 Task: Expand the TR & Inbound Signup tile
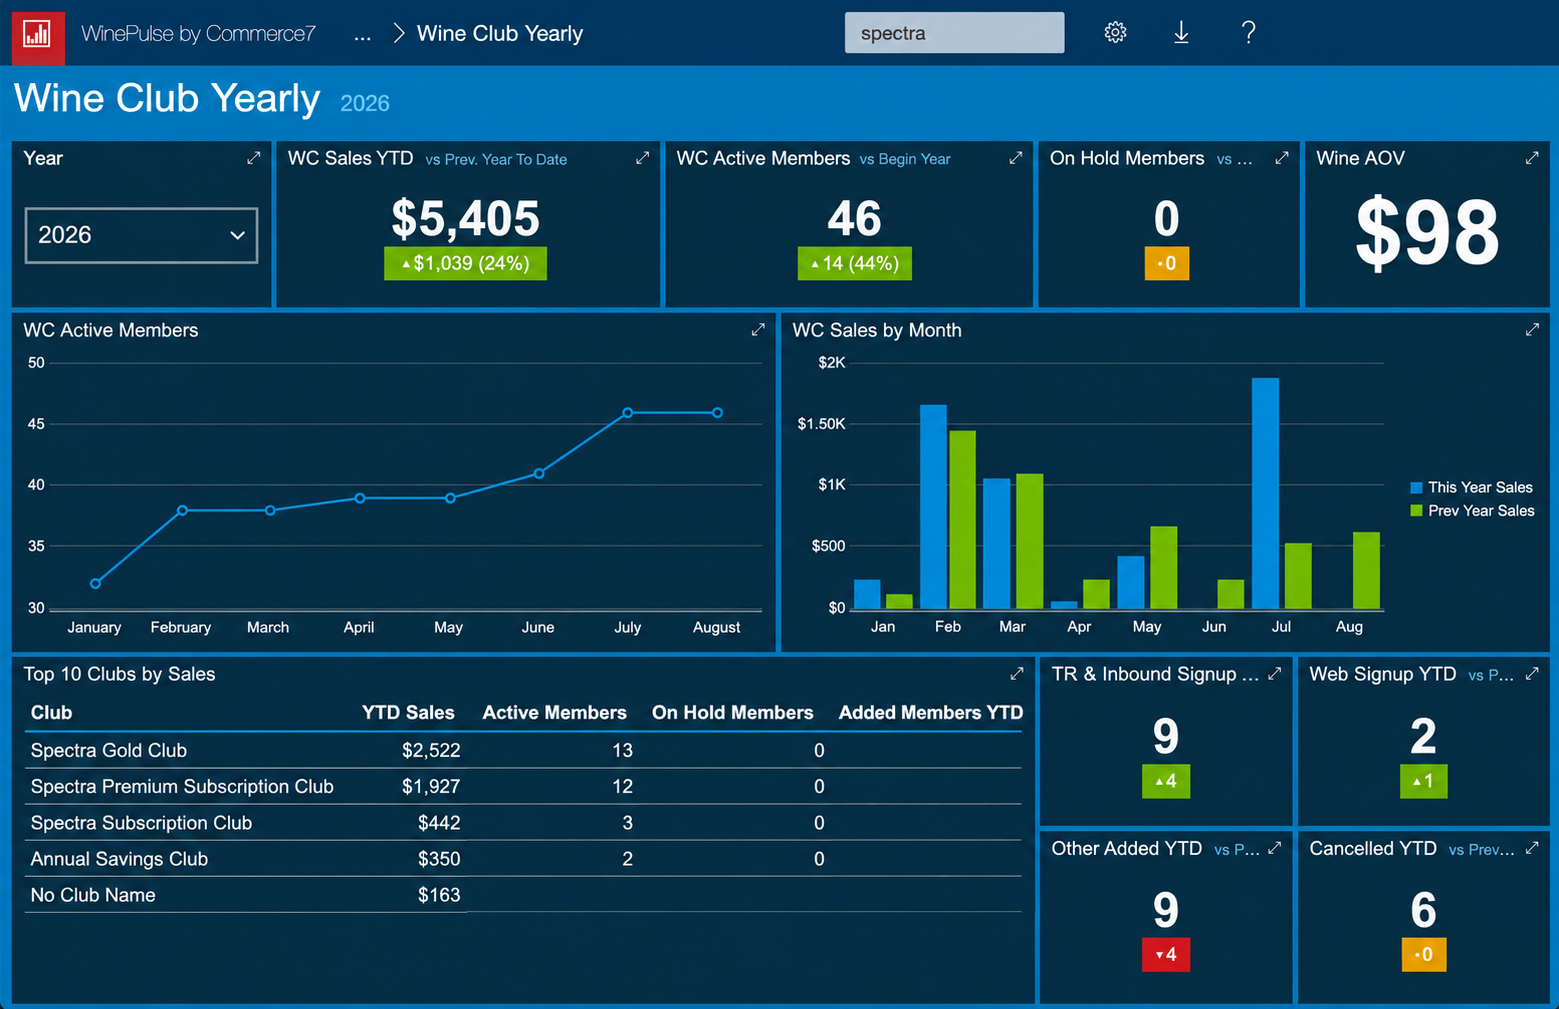pos(1275,674)
